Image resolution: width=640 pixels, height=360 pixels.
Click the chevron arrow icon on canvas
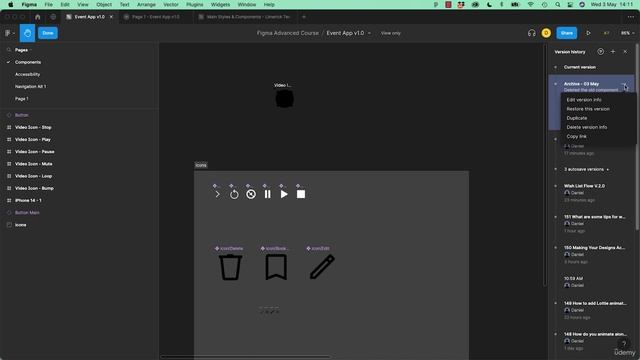pyautogui.click(x=217, y=194)
